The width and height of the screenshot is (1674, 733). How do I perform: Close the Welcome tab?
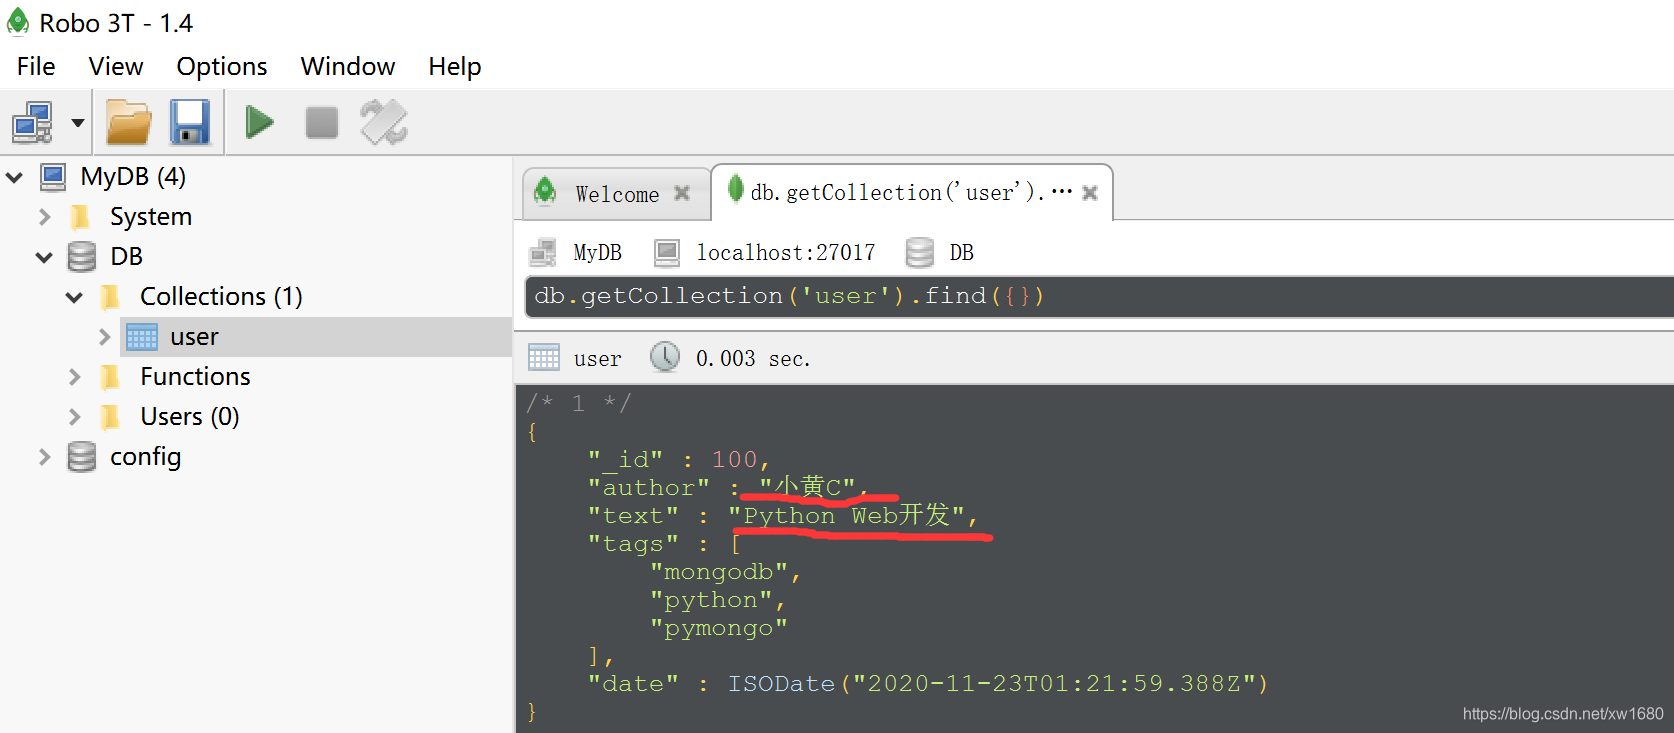pyautogui.click(x=682, y=193)
